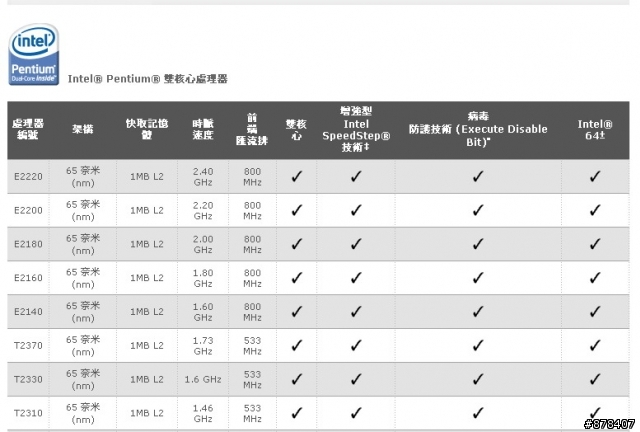Viewport: 640px width, 432px height.
Task: Click the dual-core checkmark in T2310 row
Action: (x=297, y=413)
